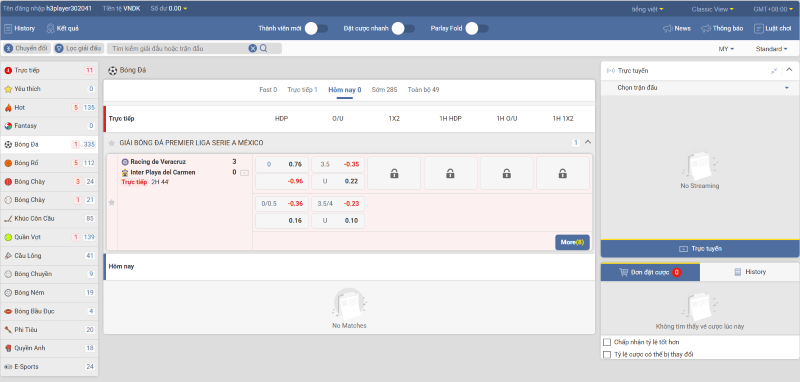Collapse the México league section chevron

(x=588, y=142)
